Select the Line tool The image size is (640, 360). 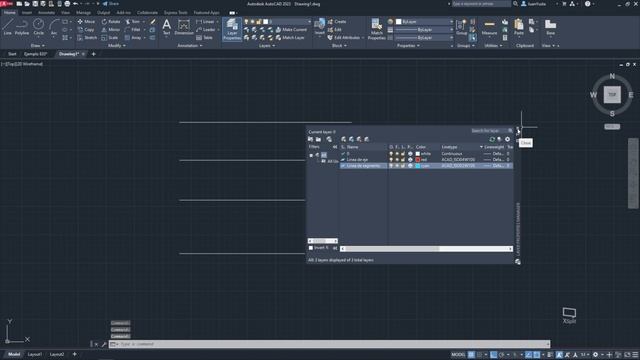(x=7, y=27)
